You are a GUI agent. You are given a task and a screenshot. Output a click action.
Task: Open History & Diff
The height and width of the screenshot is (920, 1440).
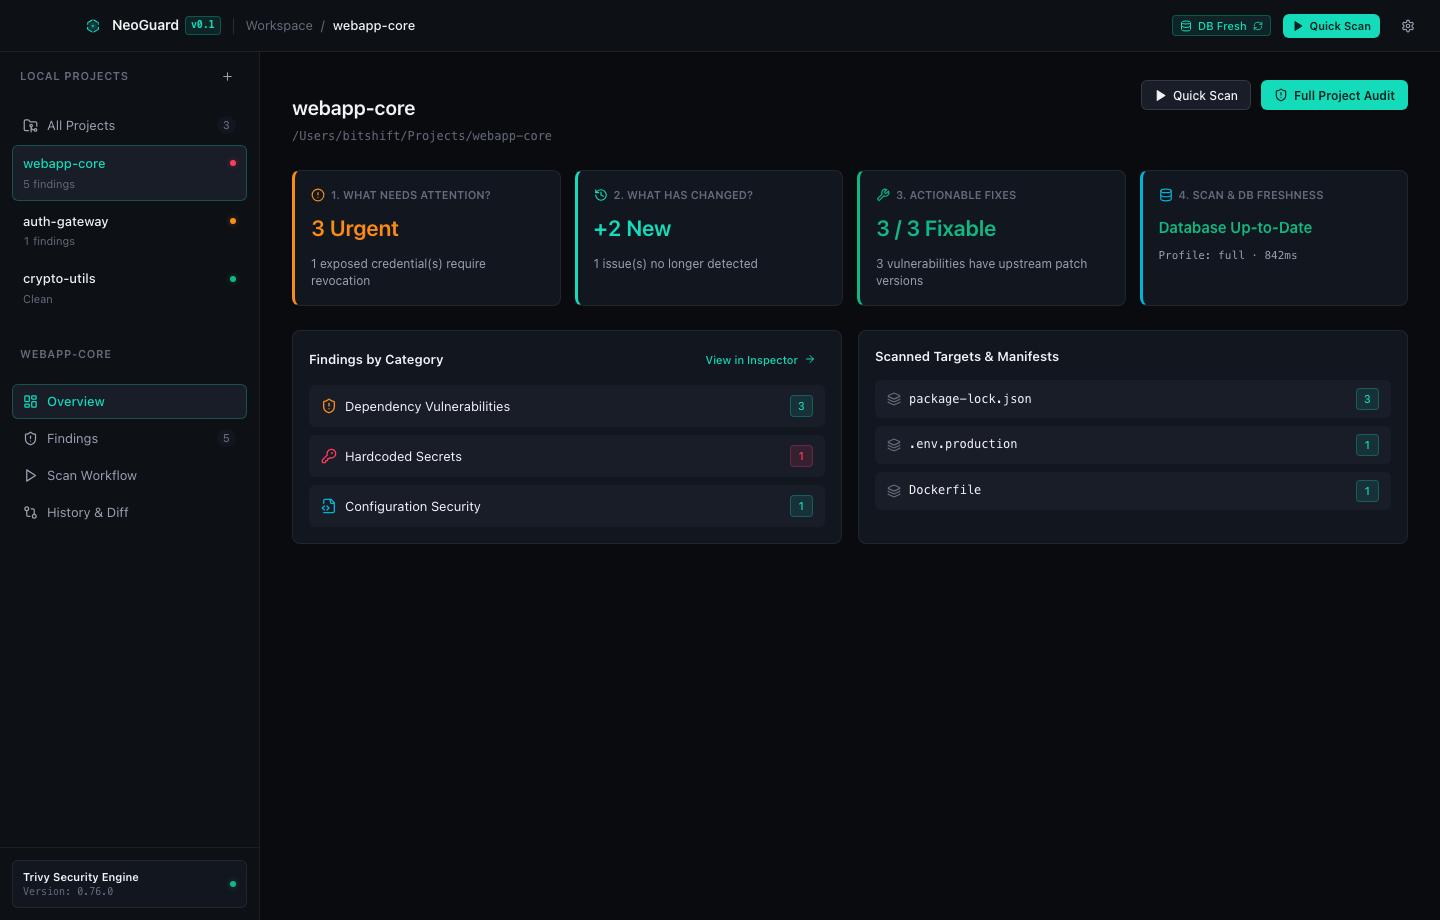[129, 512]
